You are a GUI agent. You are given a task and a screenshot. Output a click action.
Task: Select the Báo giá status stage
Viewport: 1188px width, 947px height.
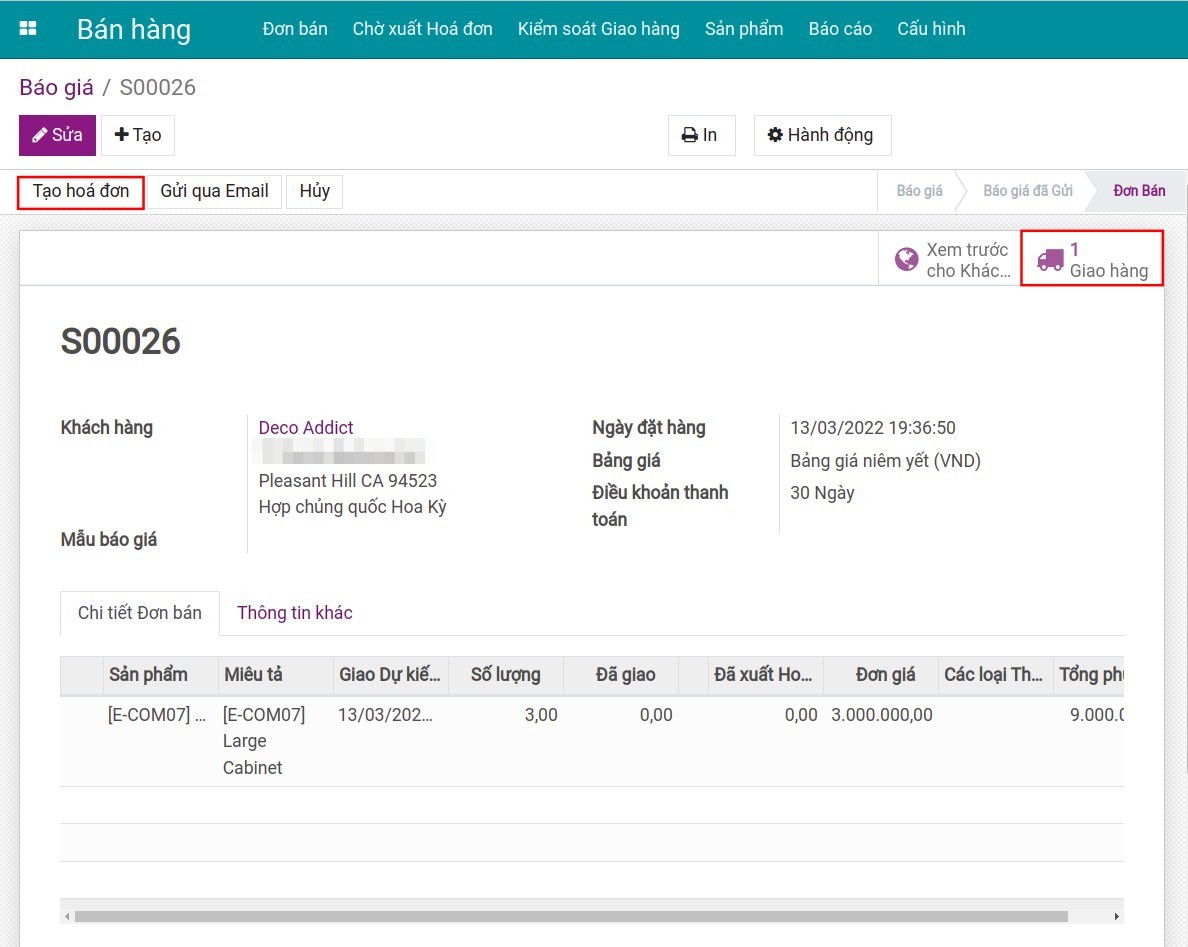click(920, 191)
